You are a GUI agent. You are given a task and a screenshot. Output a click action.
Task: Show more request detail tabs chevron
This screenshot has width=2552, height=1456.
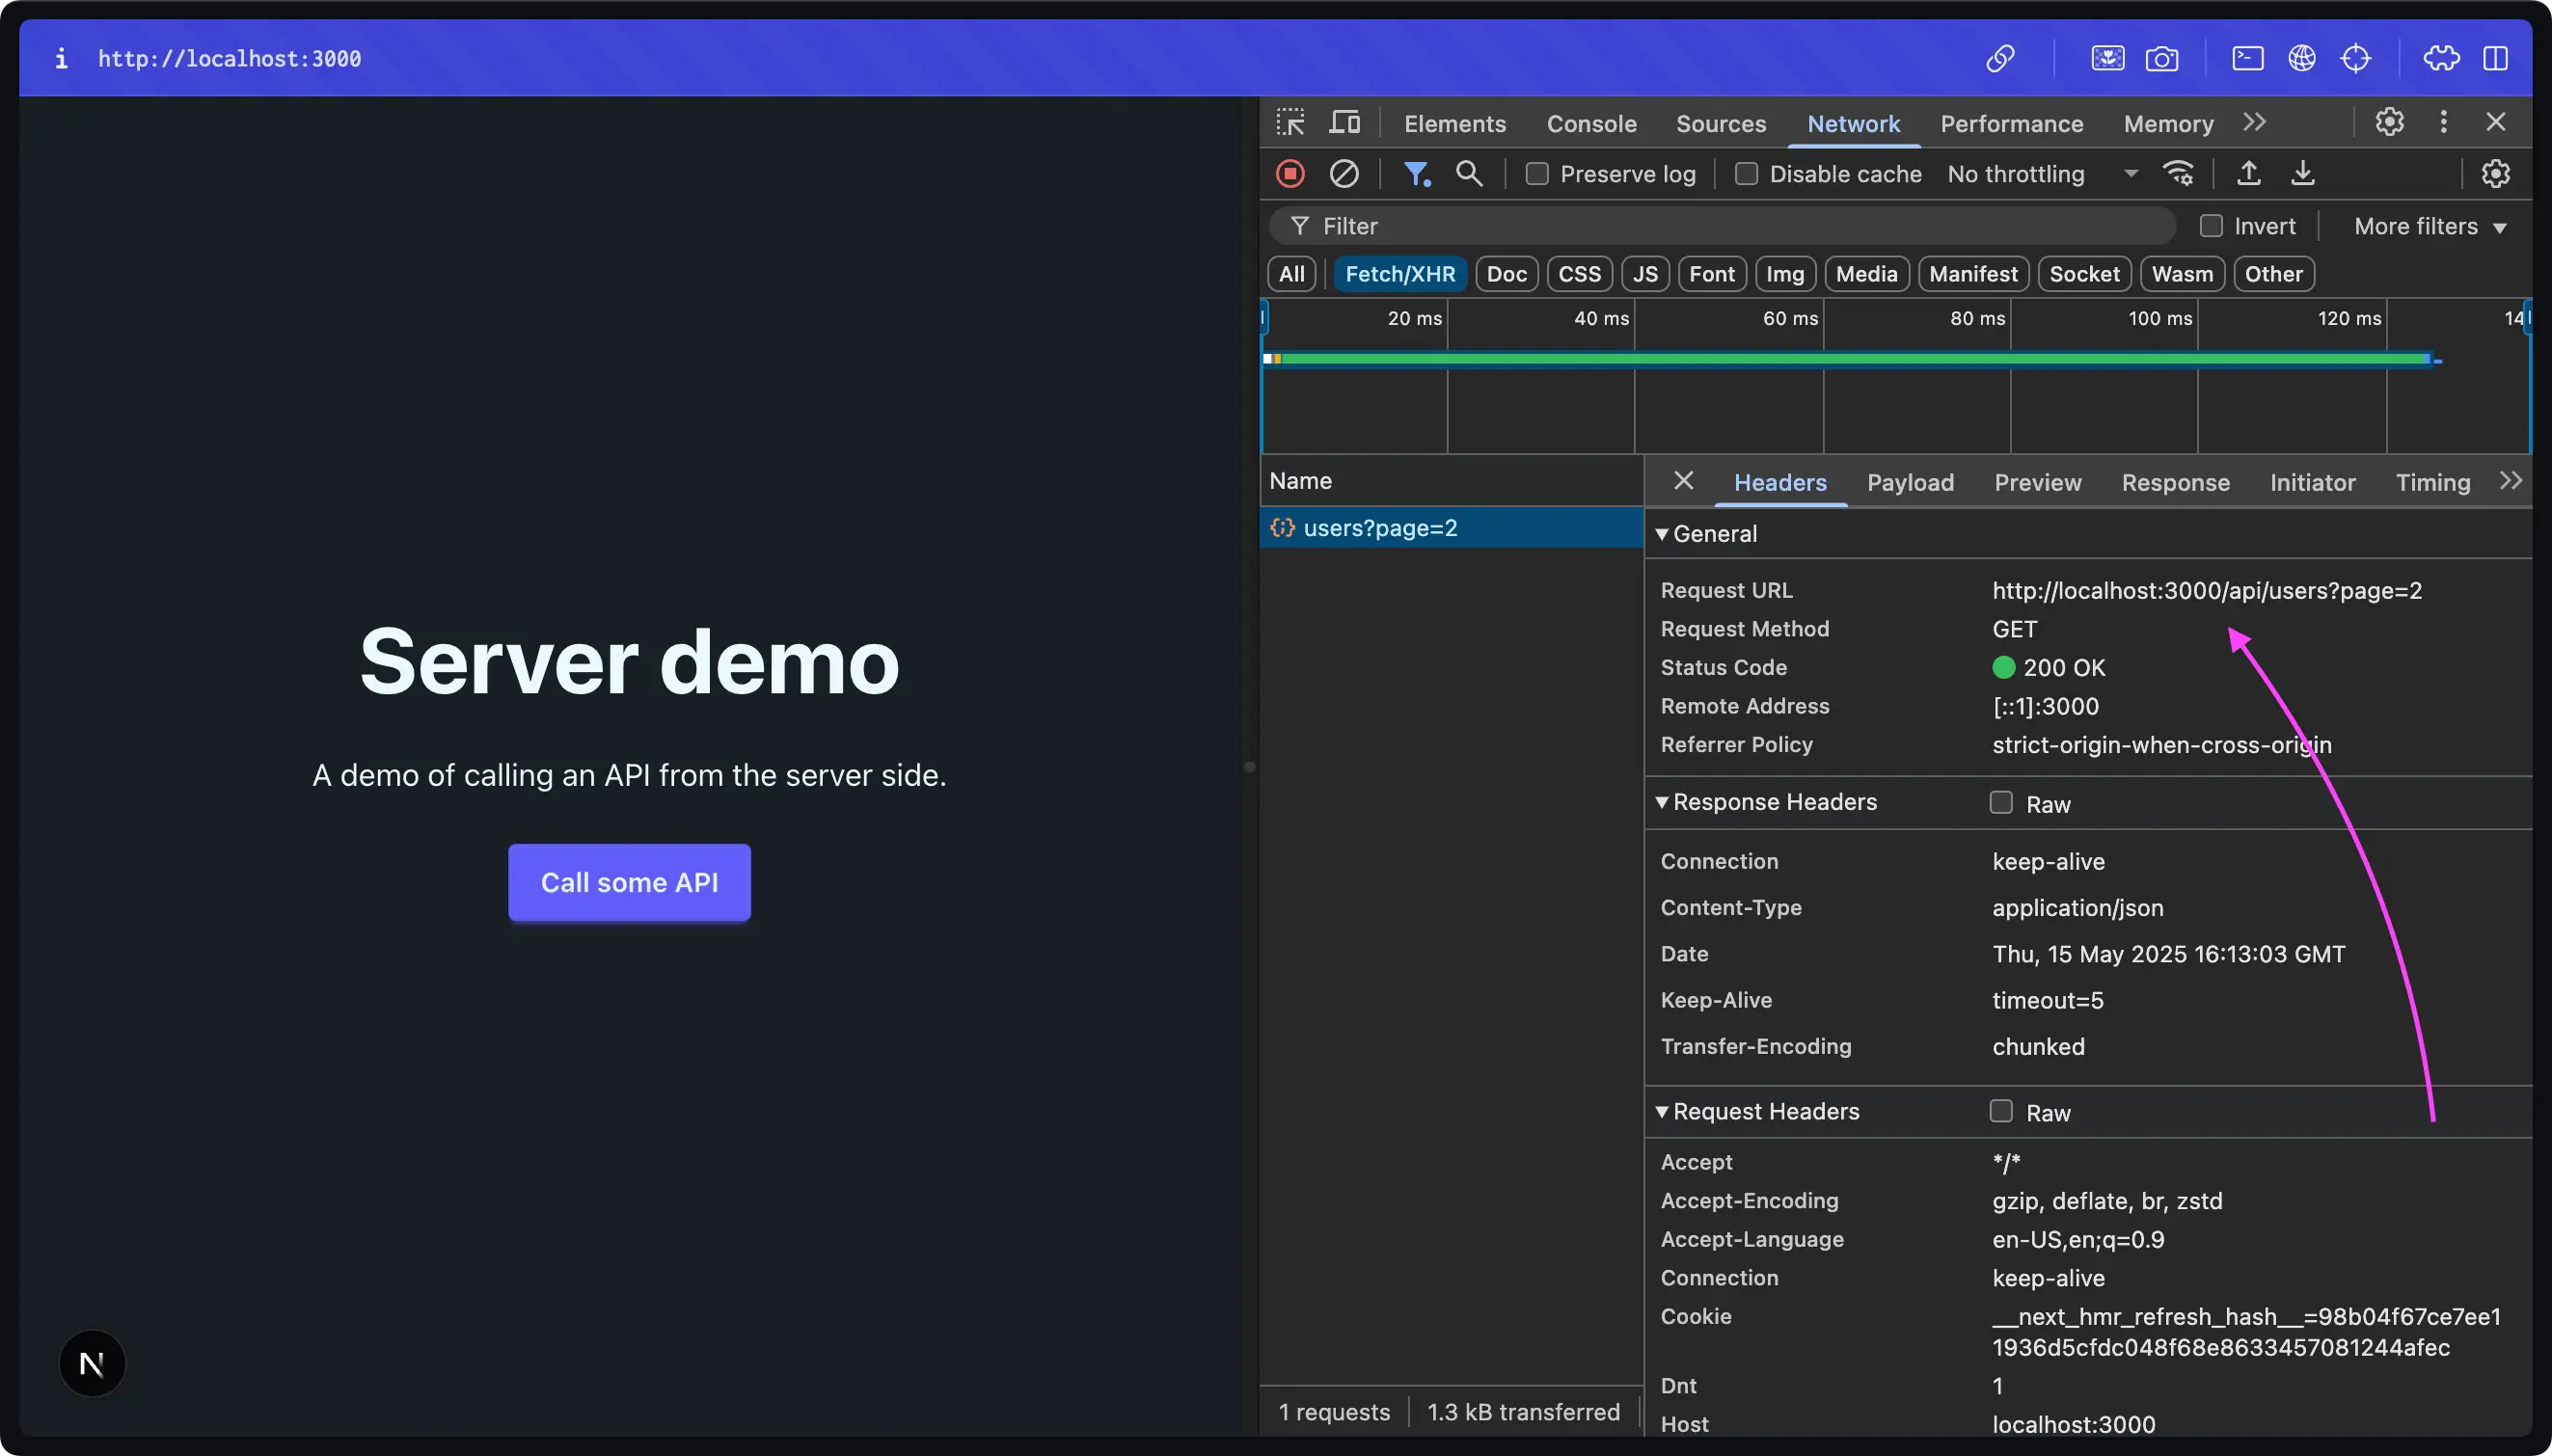[2510, 481]
